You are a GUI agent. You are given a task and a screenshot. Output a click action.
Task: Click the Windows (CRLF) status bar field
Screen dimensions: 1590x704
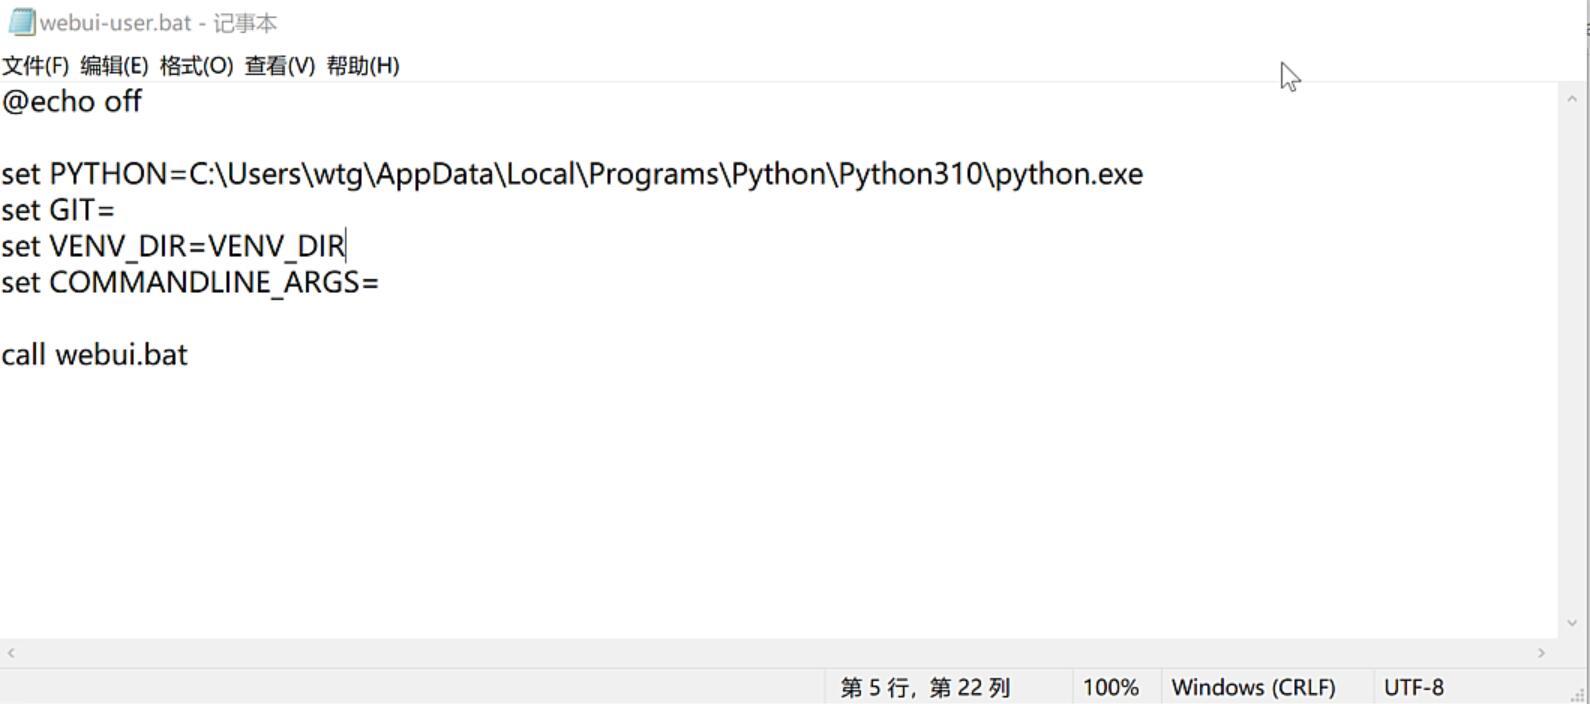pyautogui.click(x=1253, y=688)
